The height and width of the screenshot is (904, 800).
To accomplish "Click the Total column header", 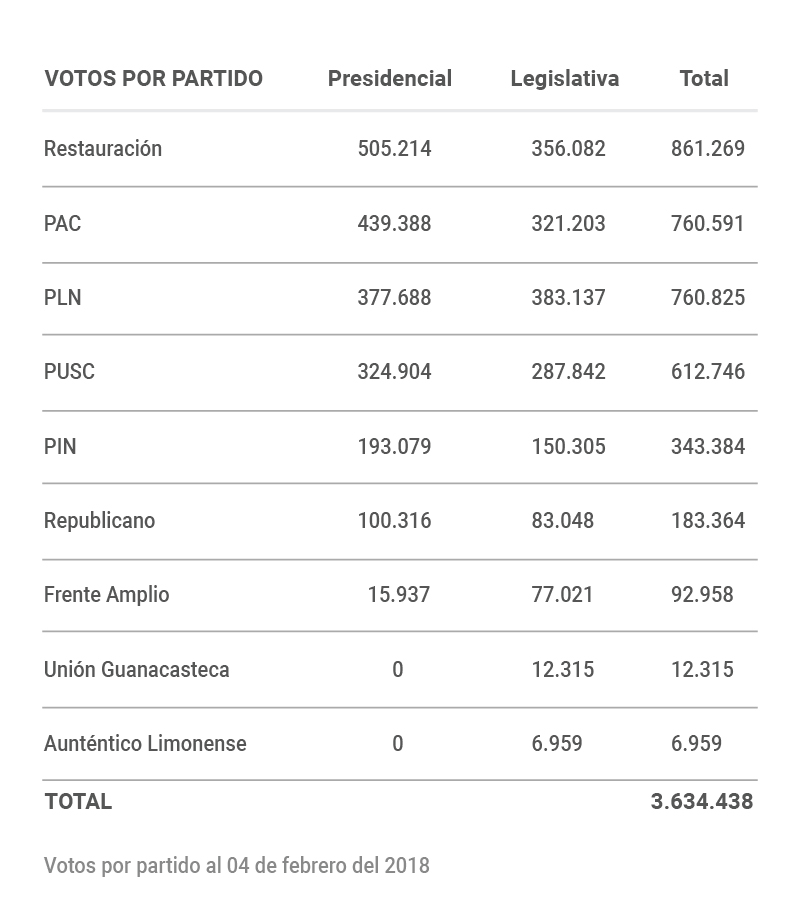I will [704, 79].
